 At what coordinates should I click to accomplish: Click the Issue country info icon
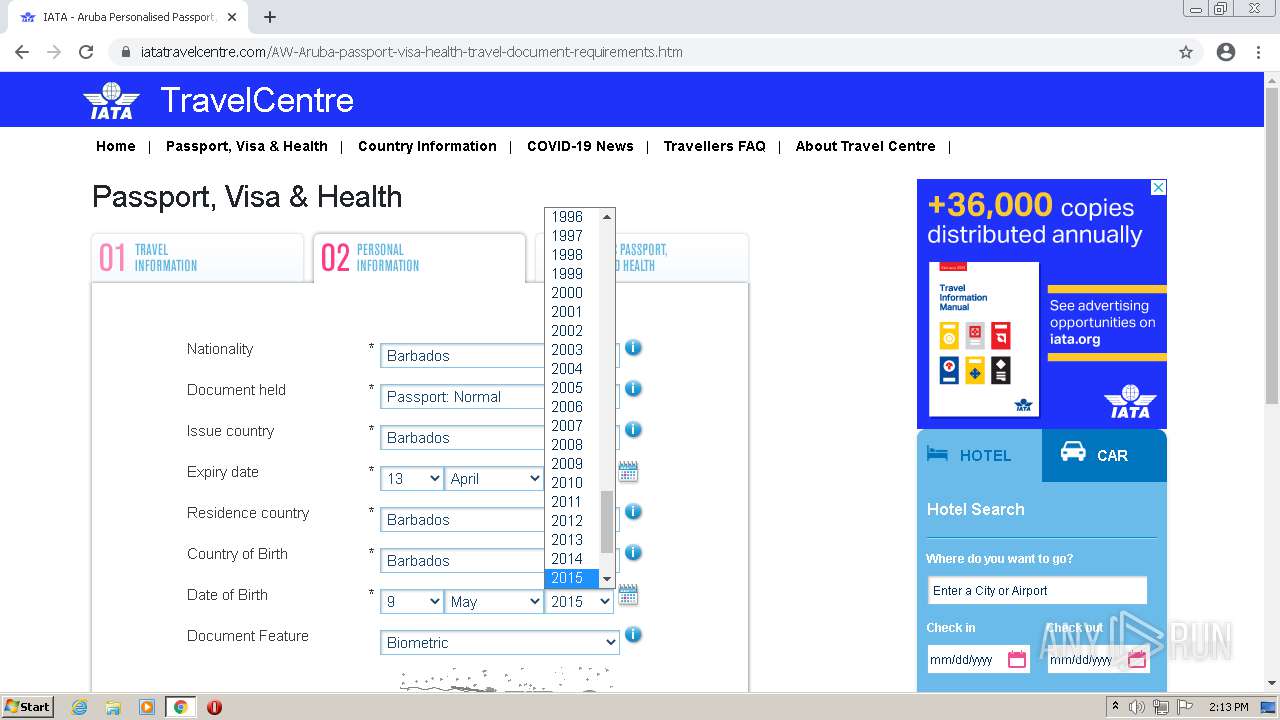pyautogui.click(x=633, y=430)
